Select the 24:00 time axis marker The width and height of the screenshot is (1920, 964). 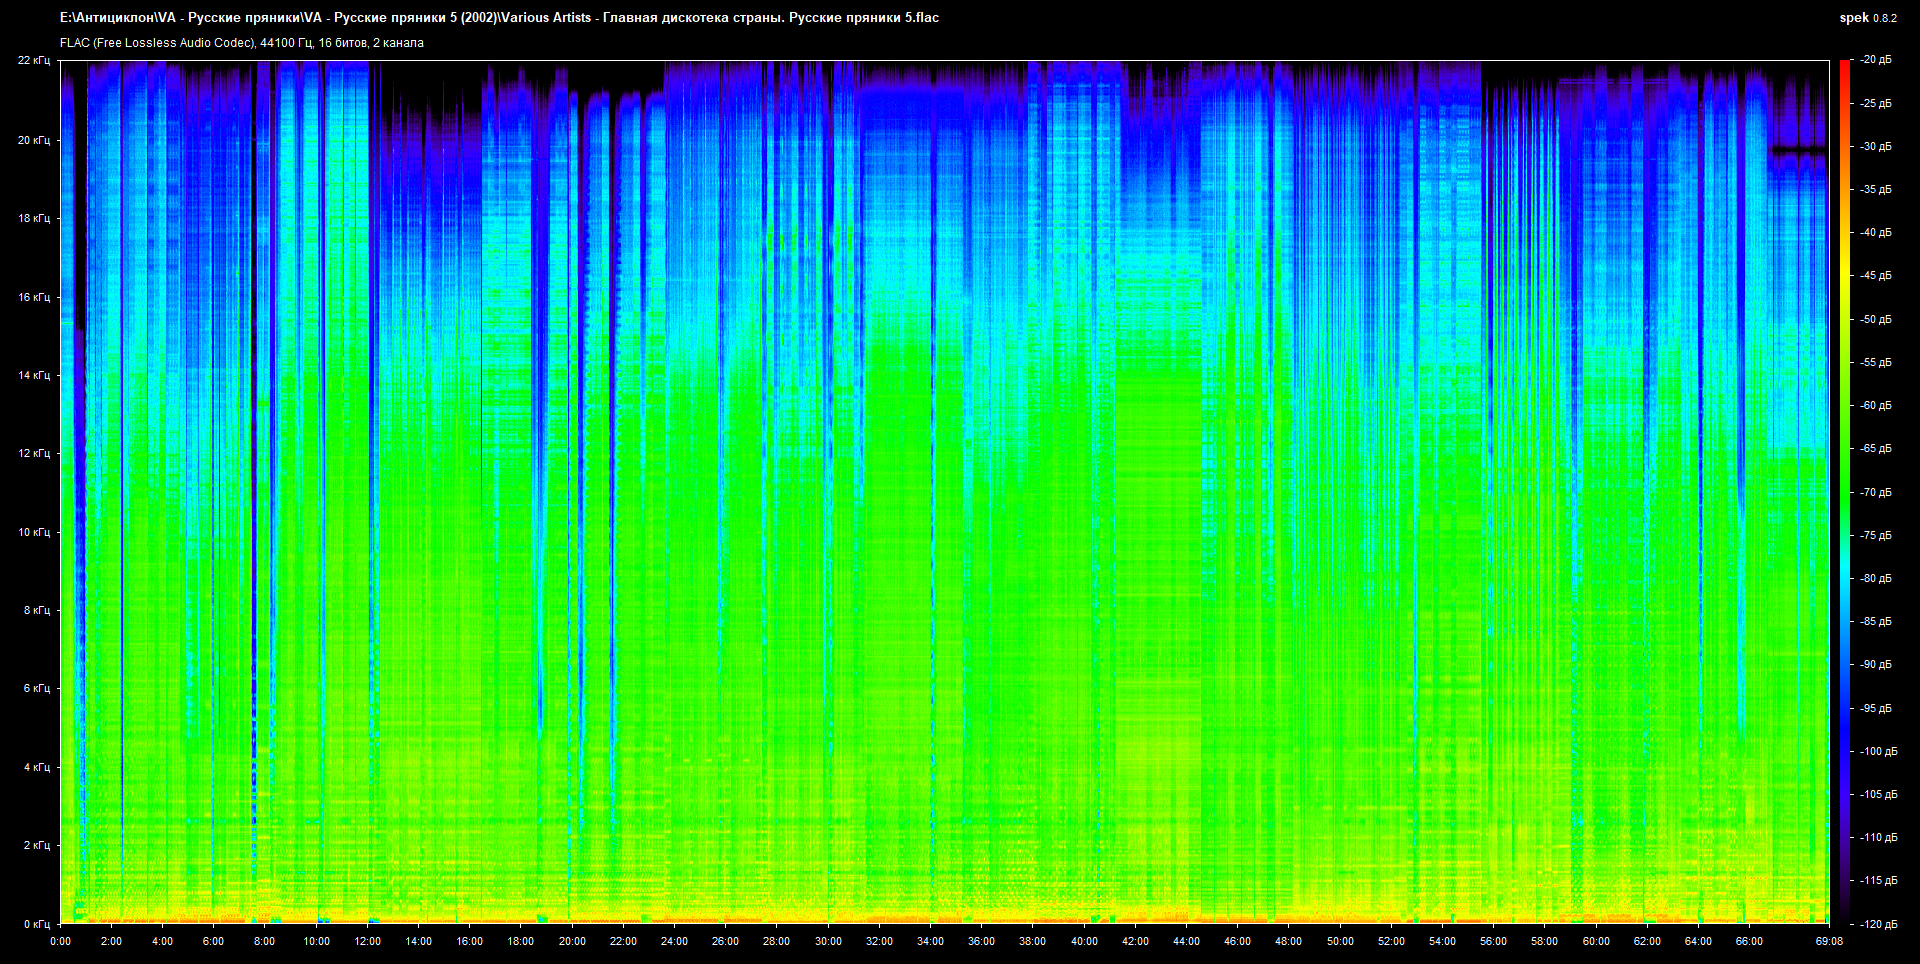pos(674,941)
